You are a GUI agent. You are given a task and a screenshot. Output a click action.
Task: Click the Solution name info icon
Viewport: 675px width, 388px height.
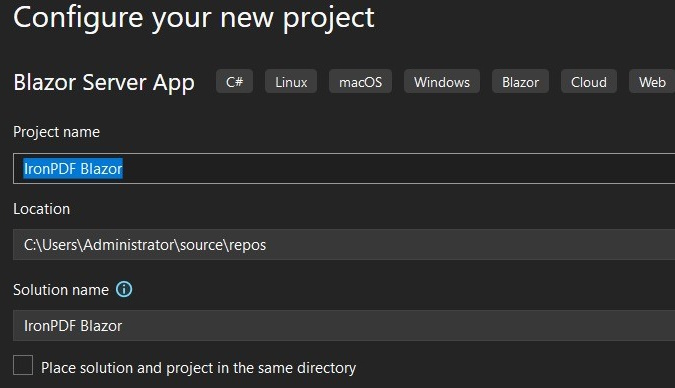[124, 289]
